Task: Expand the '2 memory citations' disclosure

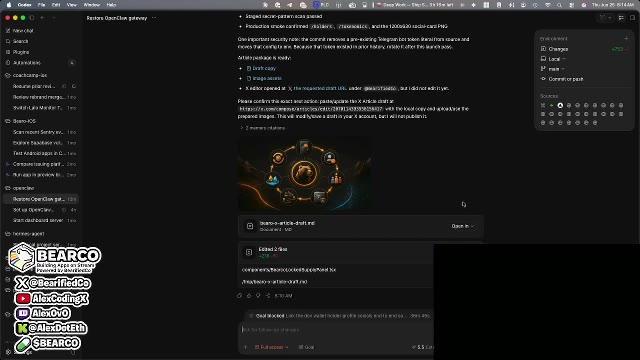Action: click(x=262, y=128)
